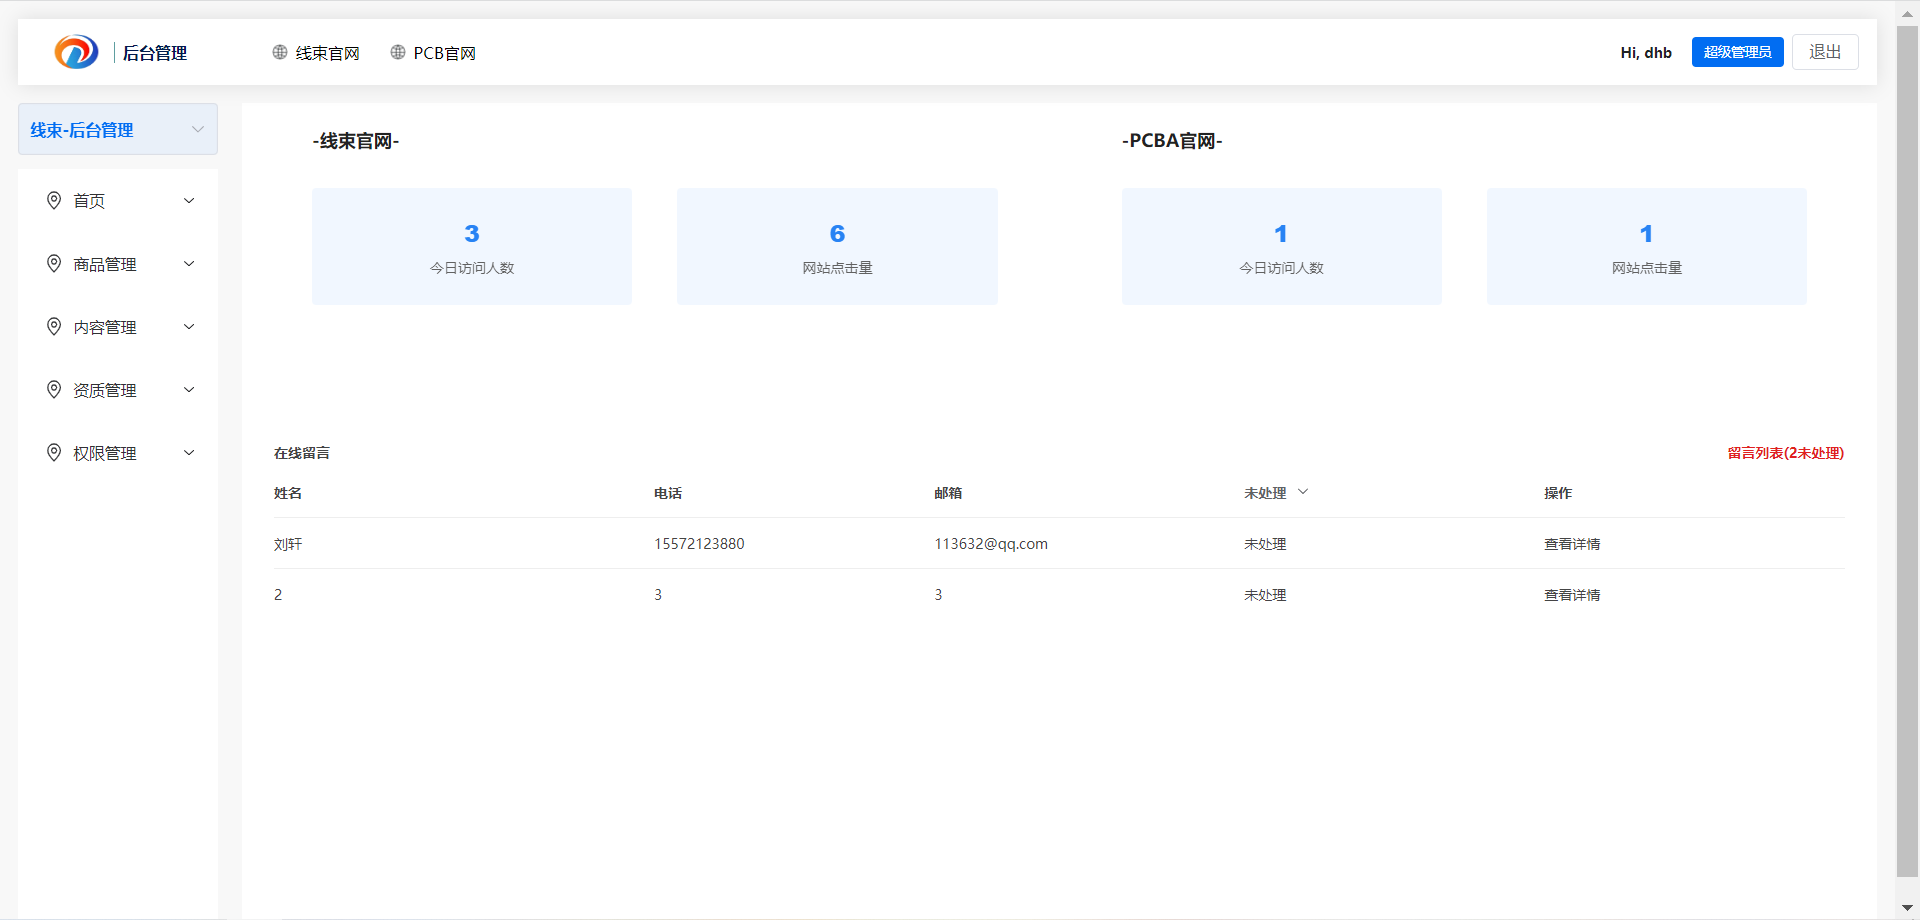Click the email 113632@qq.com
Viewport: 1920px width, 920px height.
tap(991, 544)
